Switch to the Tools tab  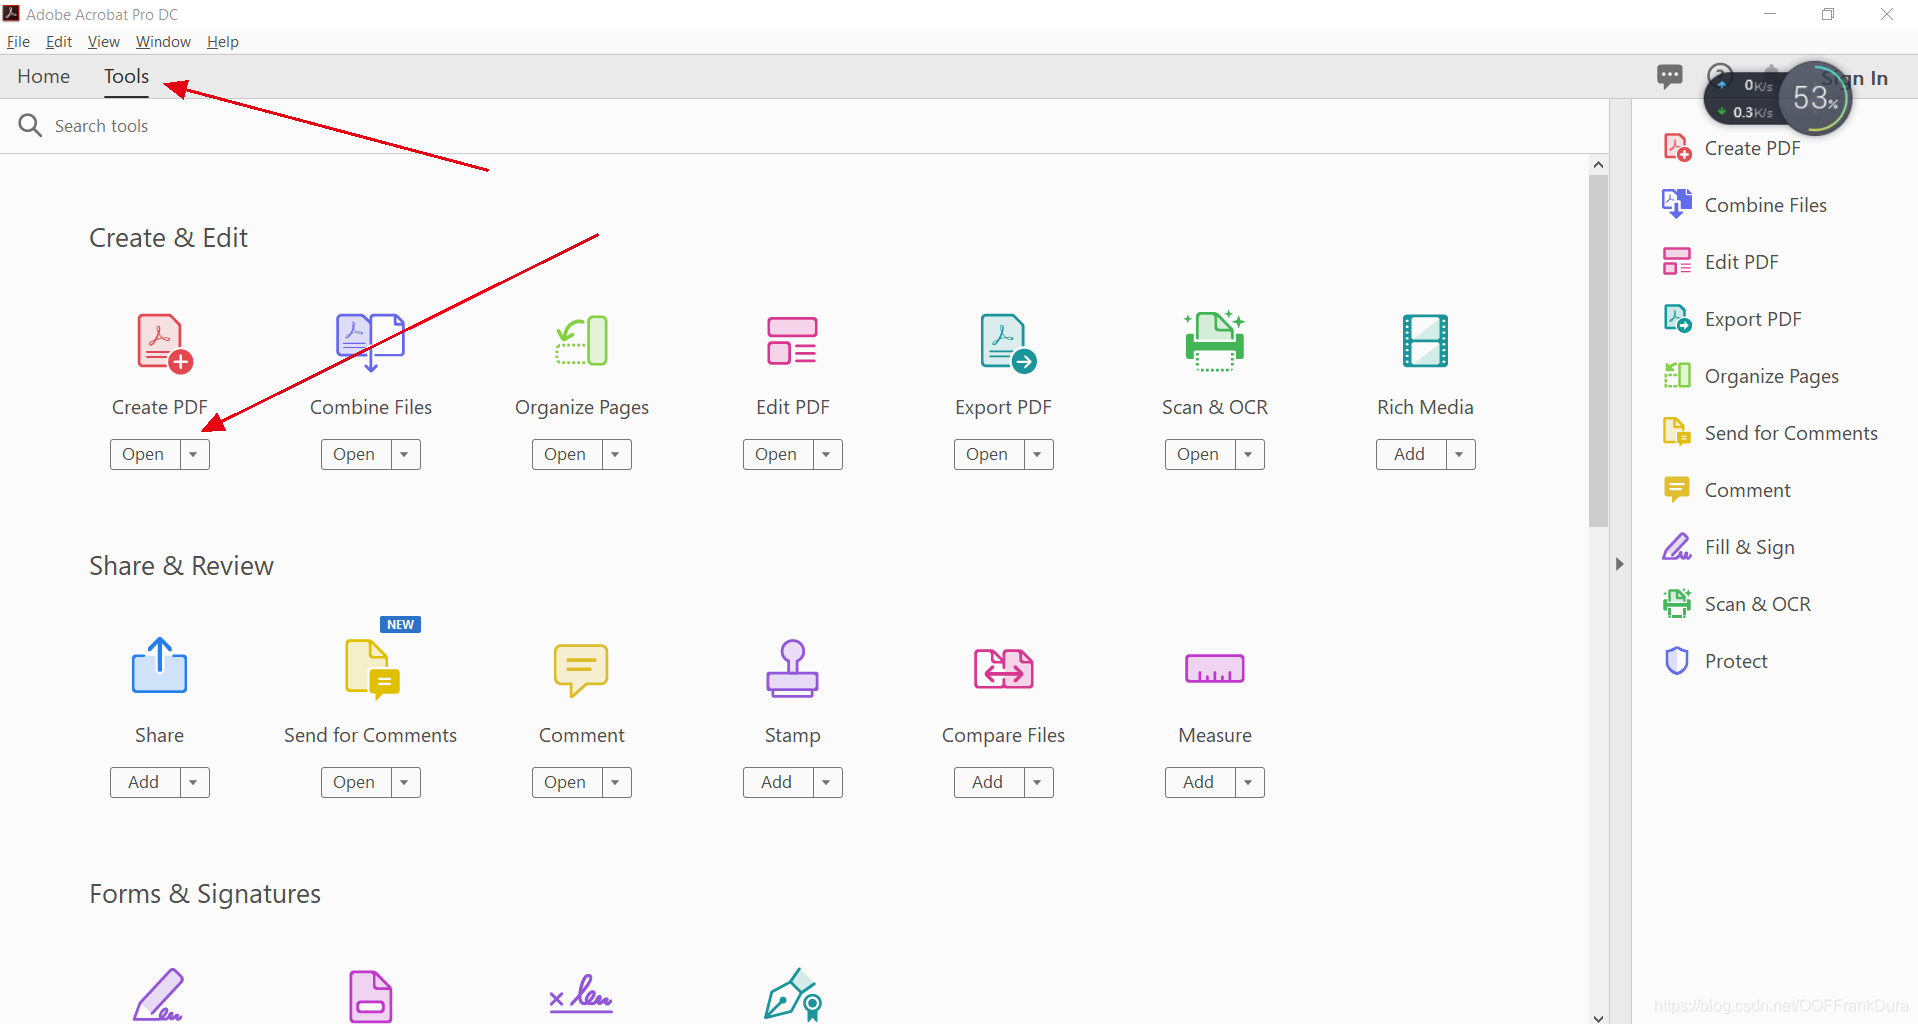click(x=126, y=77)
